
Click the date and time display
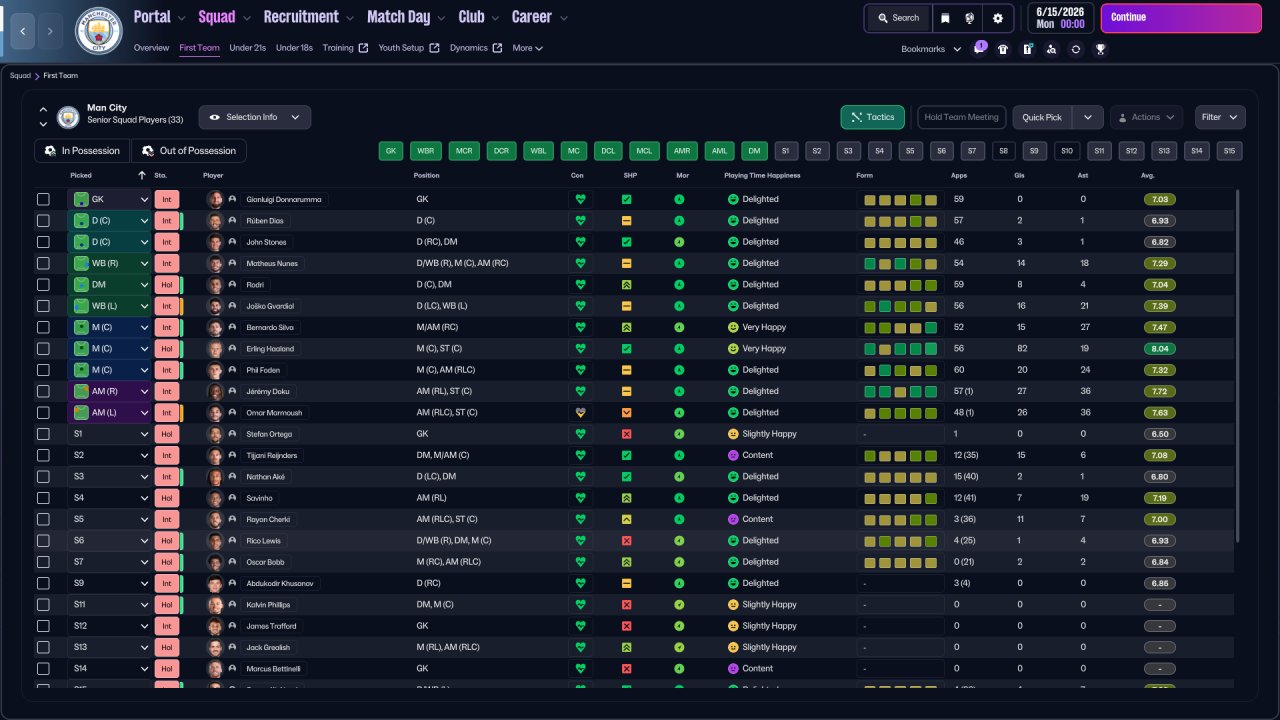pyautogui.click(x=1060, y=18)
